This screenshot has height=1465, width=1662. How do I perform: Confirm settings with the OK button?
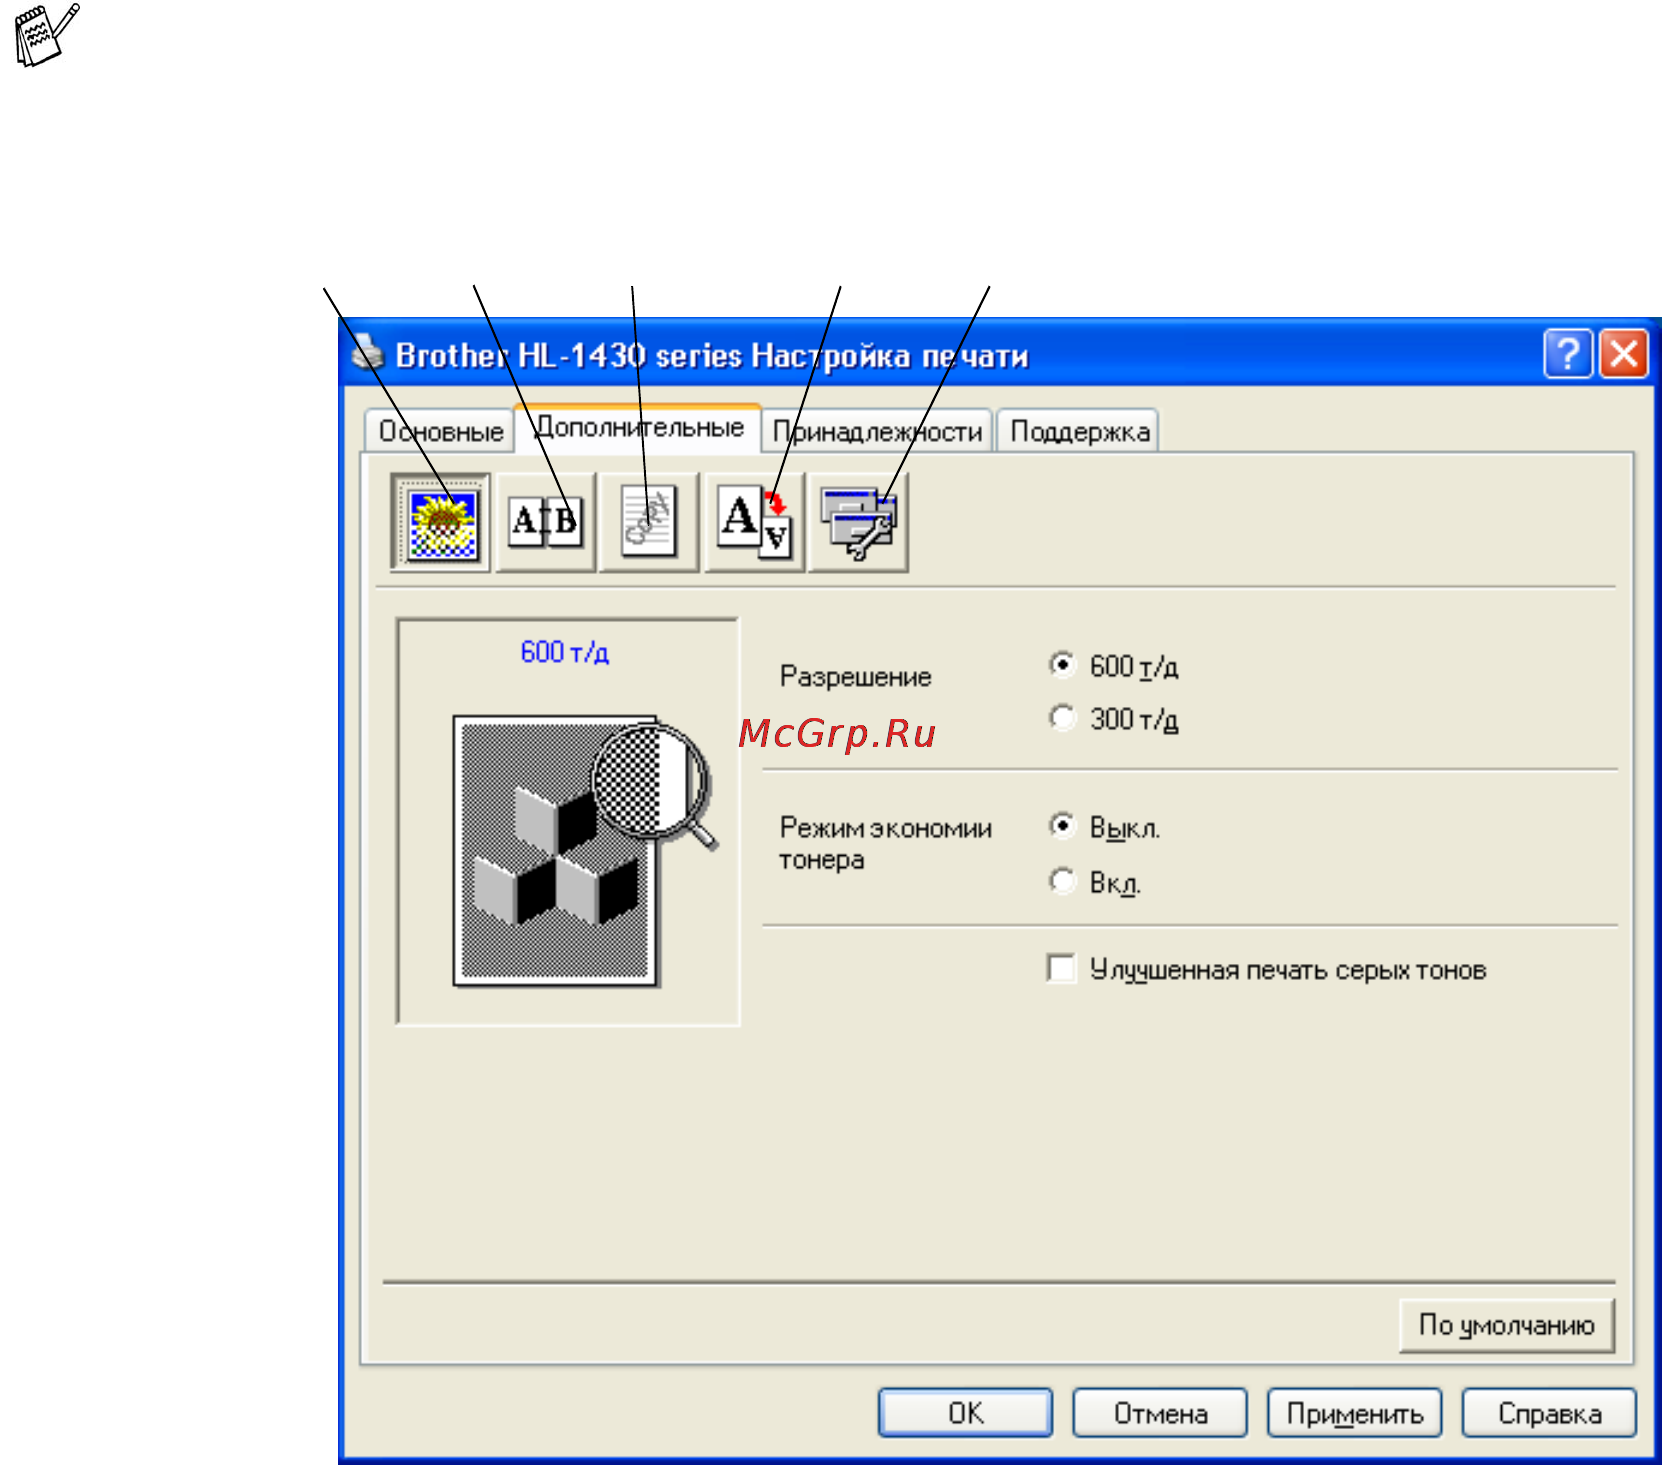(965, 1413)
